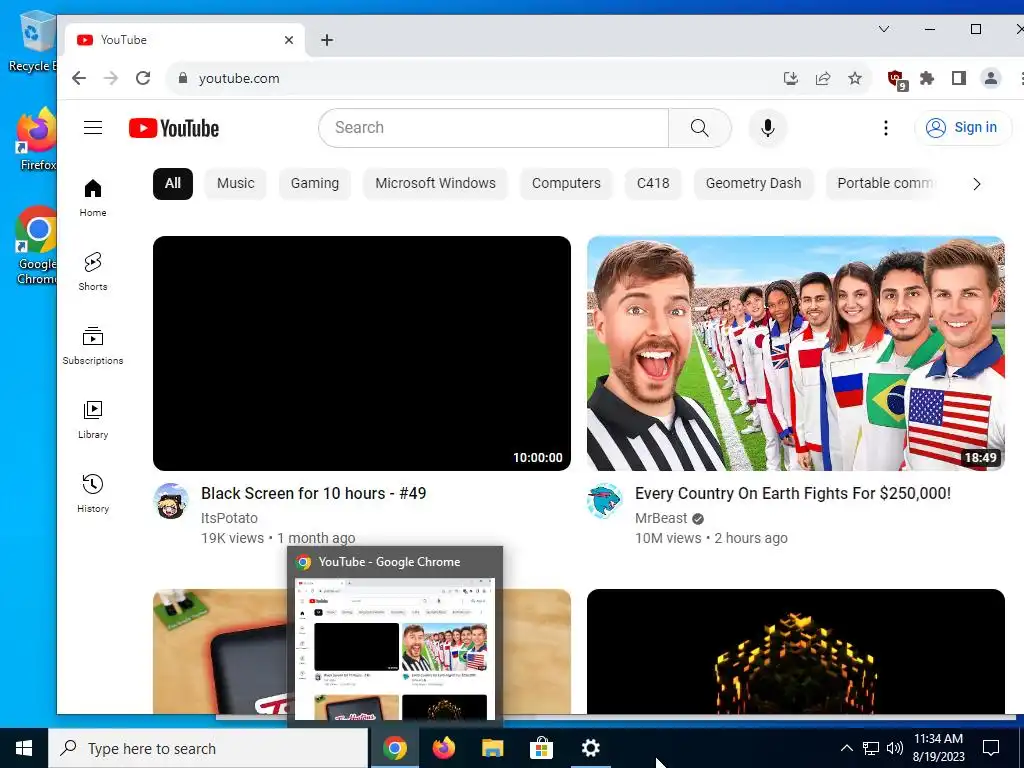The image size is (1024, 768).
Task: Click the browser forward arrow
Action: [x=111, y=78]
